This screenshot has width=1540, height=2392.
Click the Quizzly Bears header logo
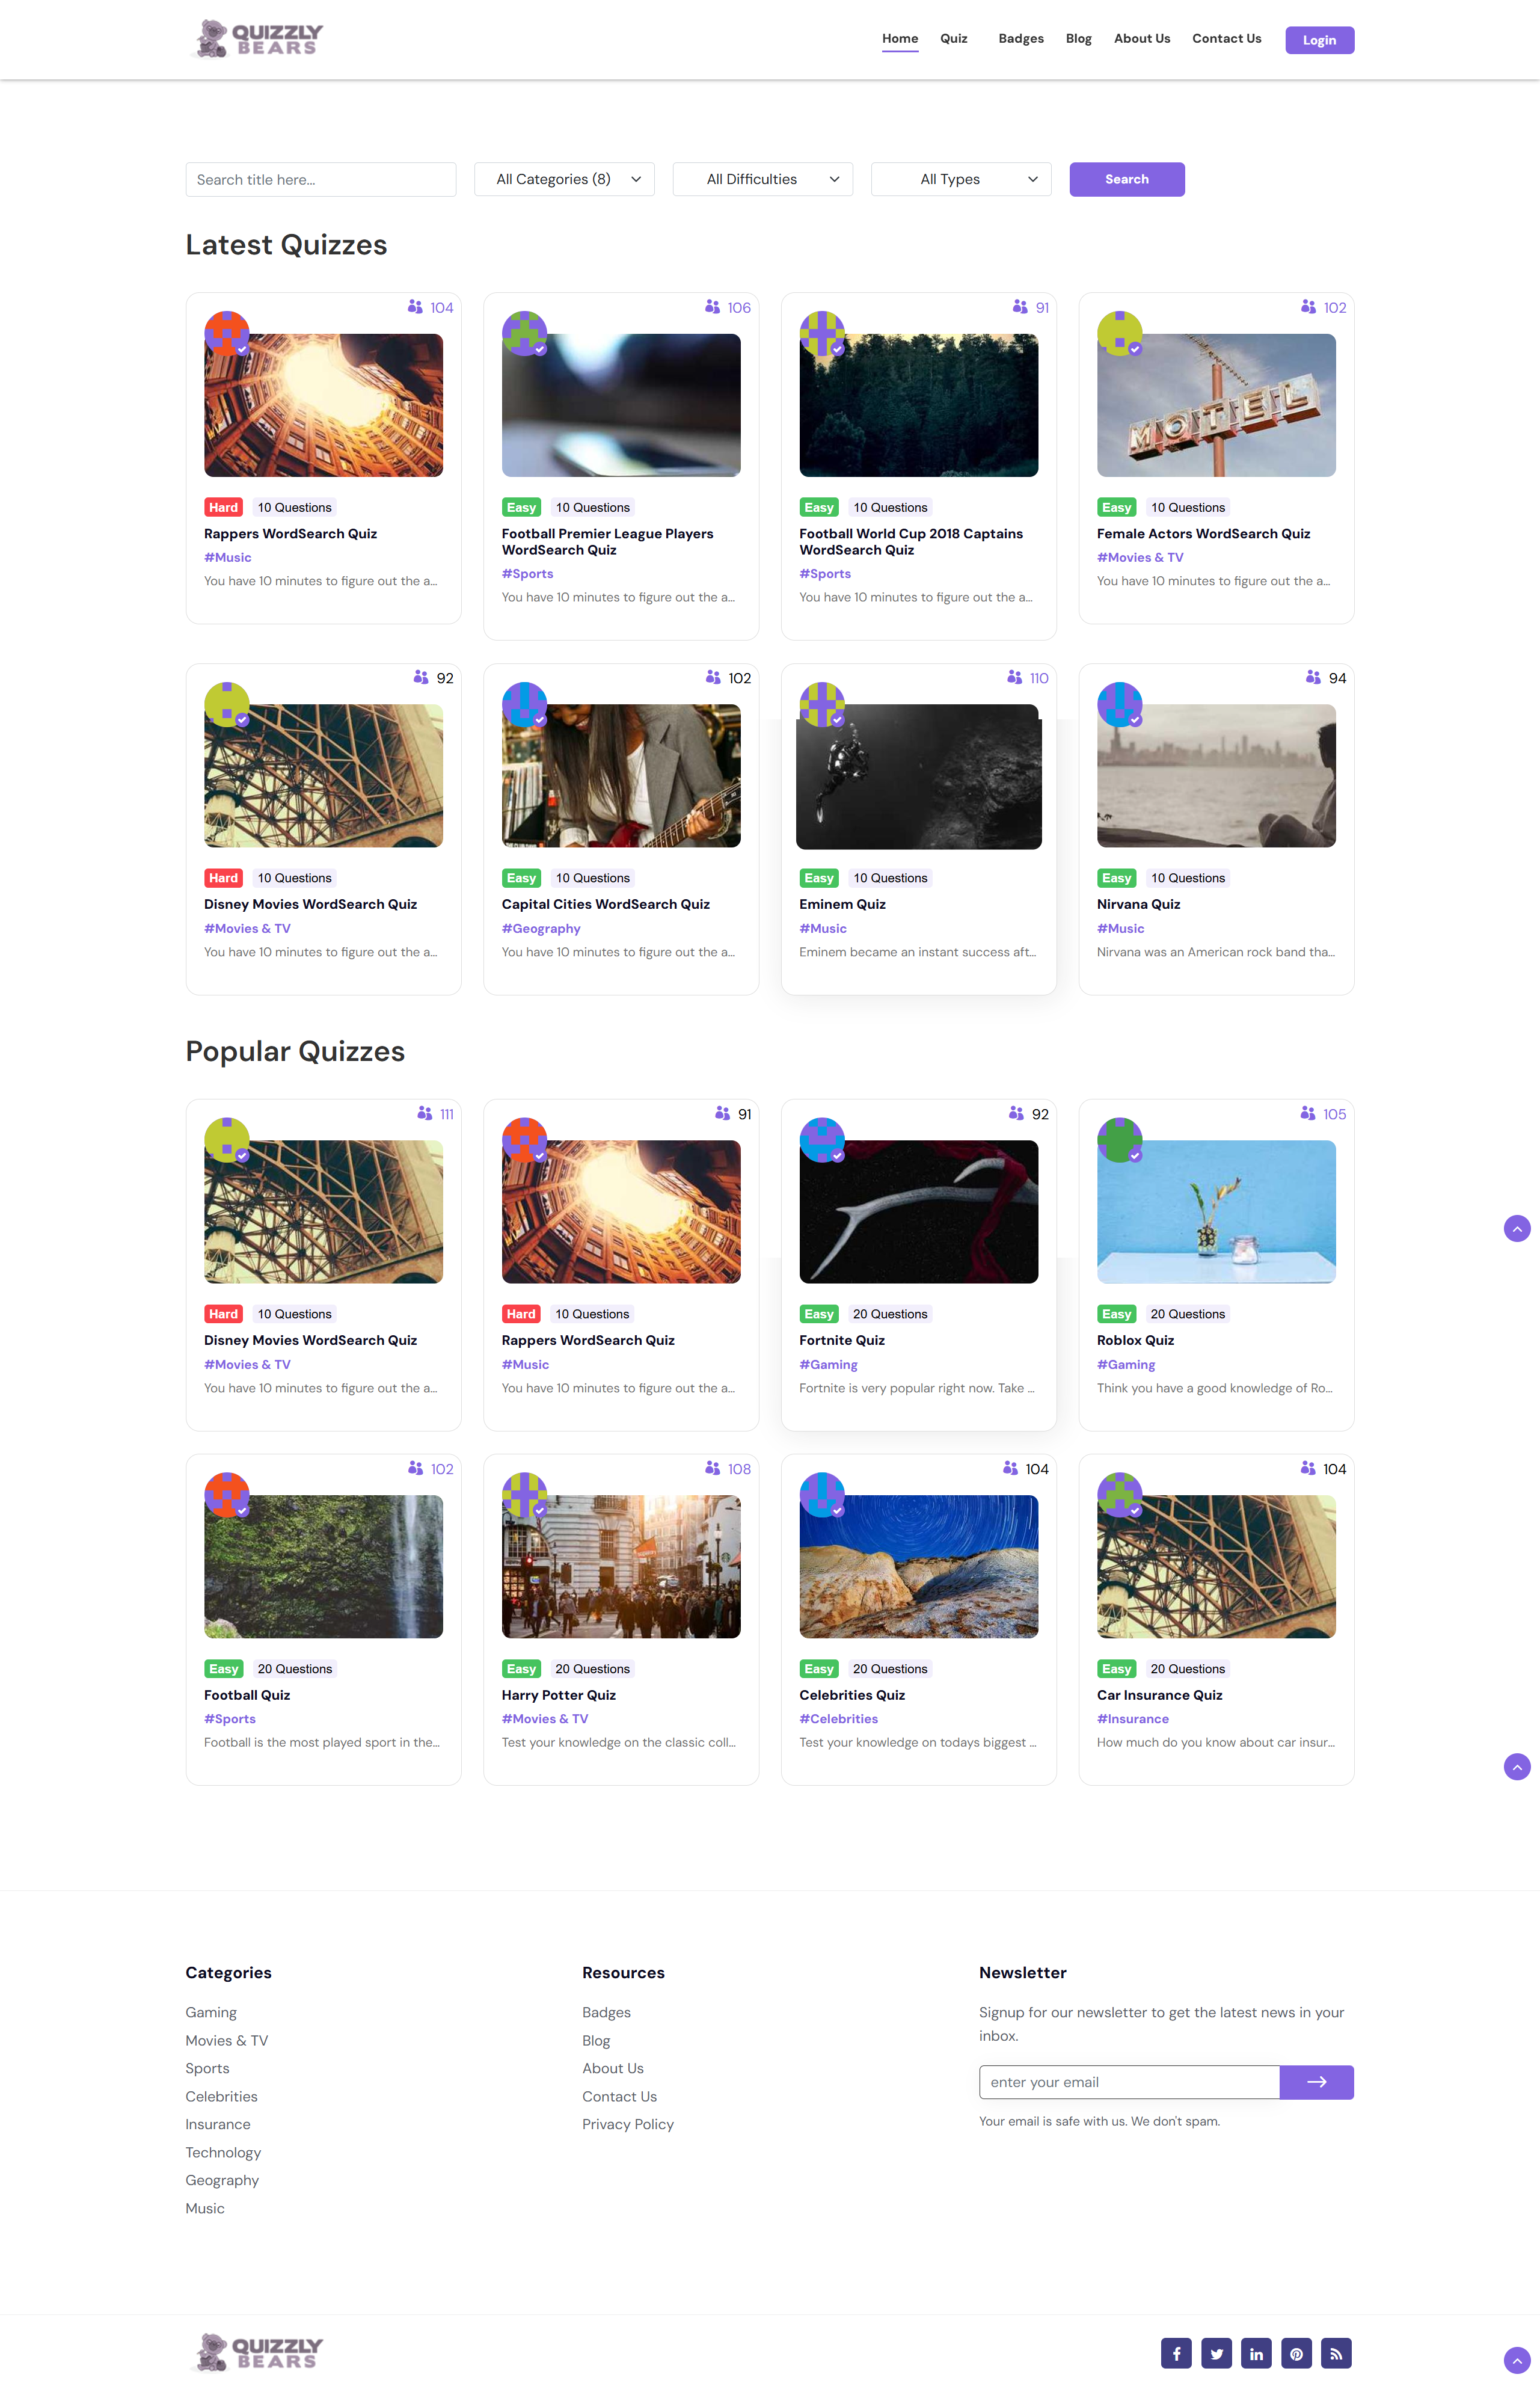(x=257, y=39)
